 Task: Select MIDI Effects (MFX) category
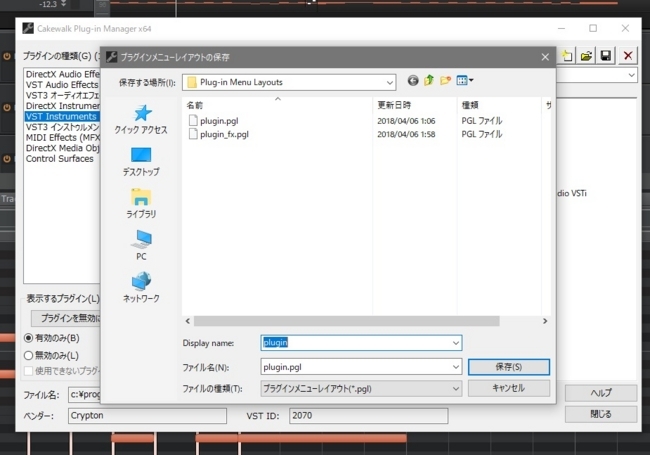[62, 138]
